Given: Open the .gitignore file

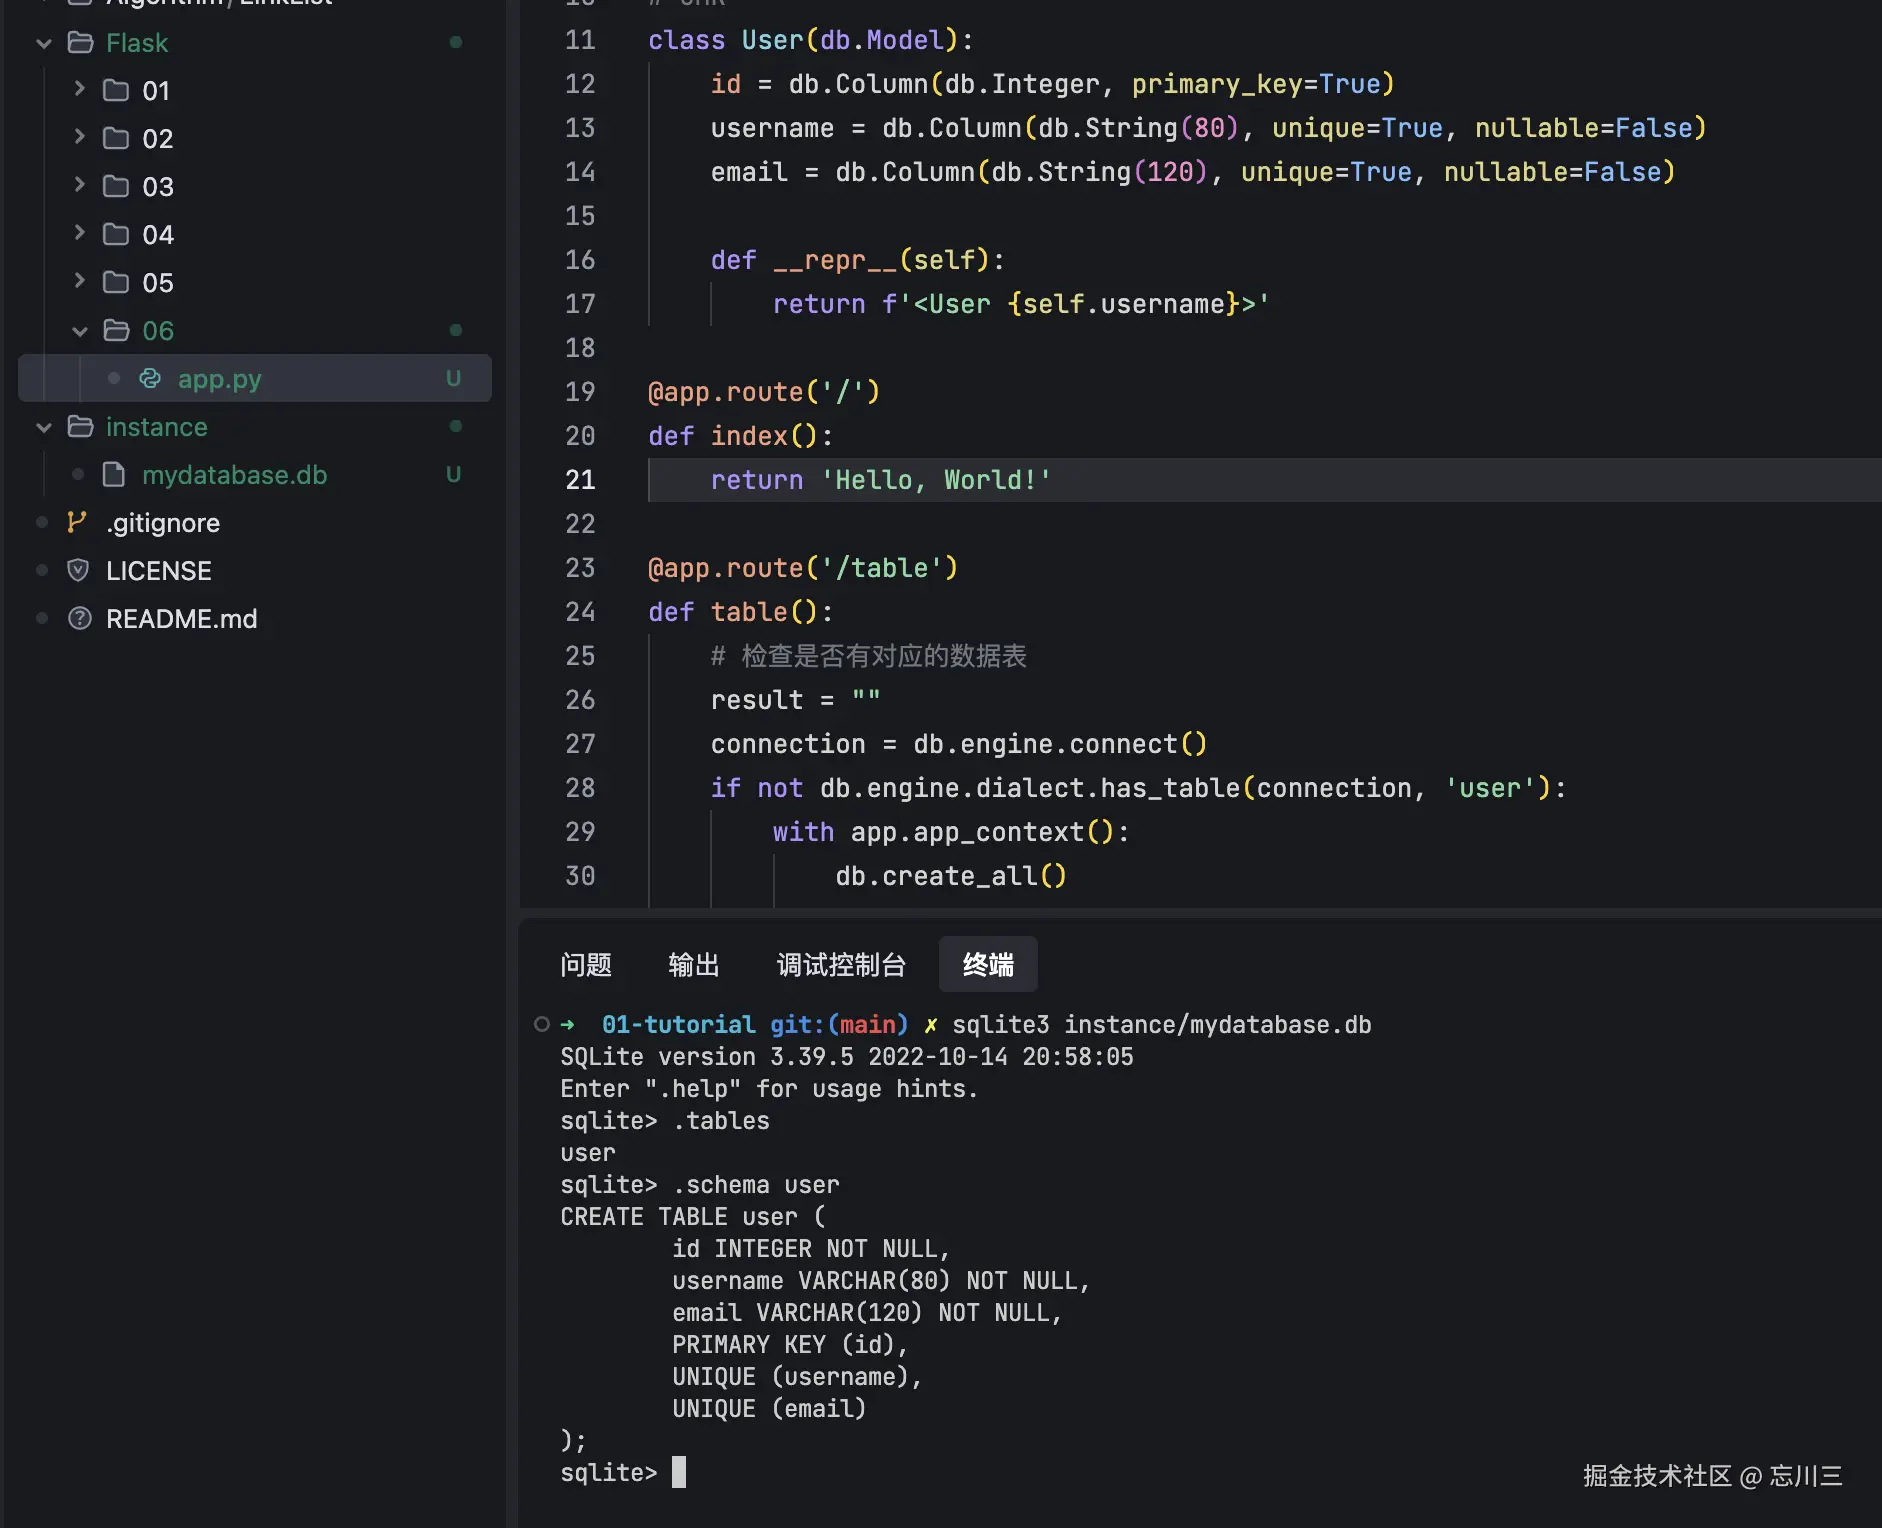Looking at the screenshot, I should coord(163,523).
